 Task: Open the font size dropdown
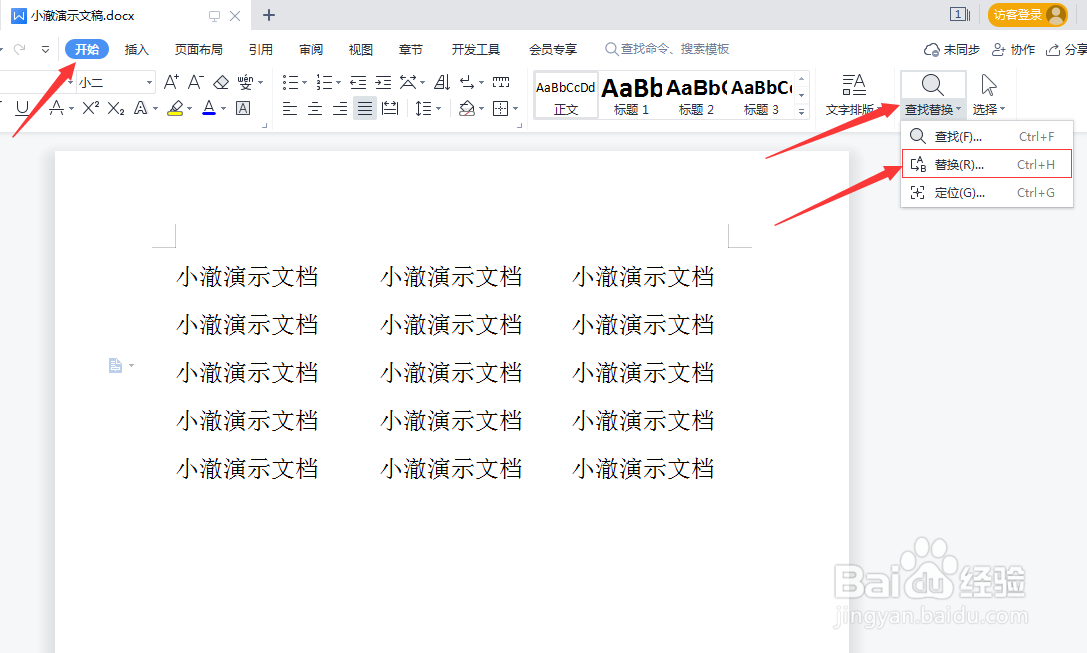(x=148, y=81)
